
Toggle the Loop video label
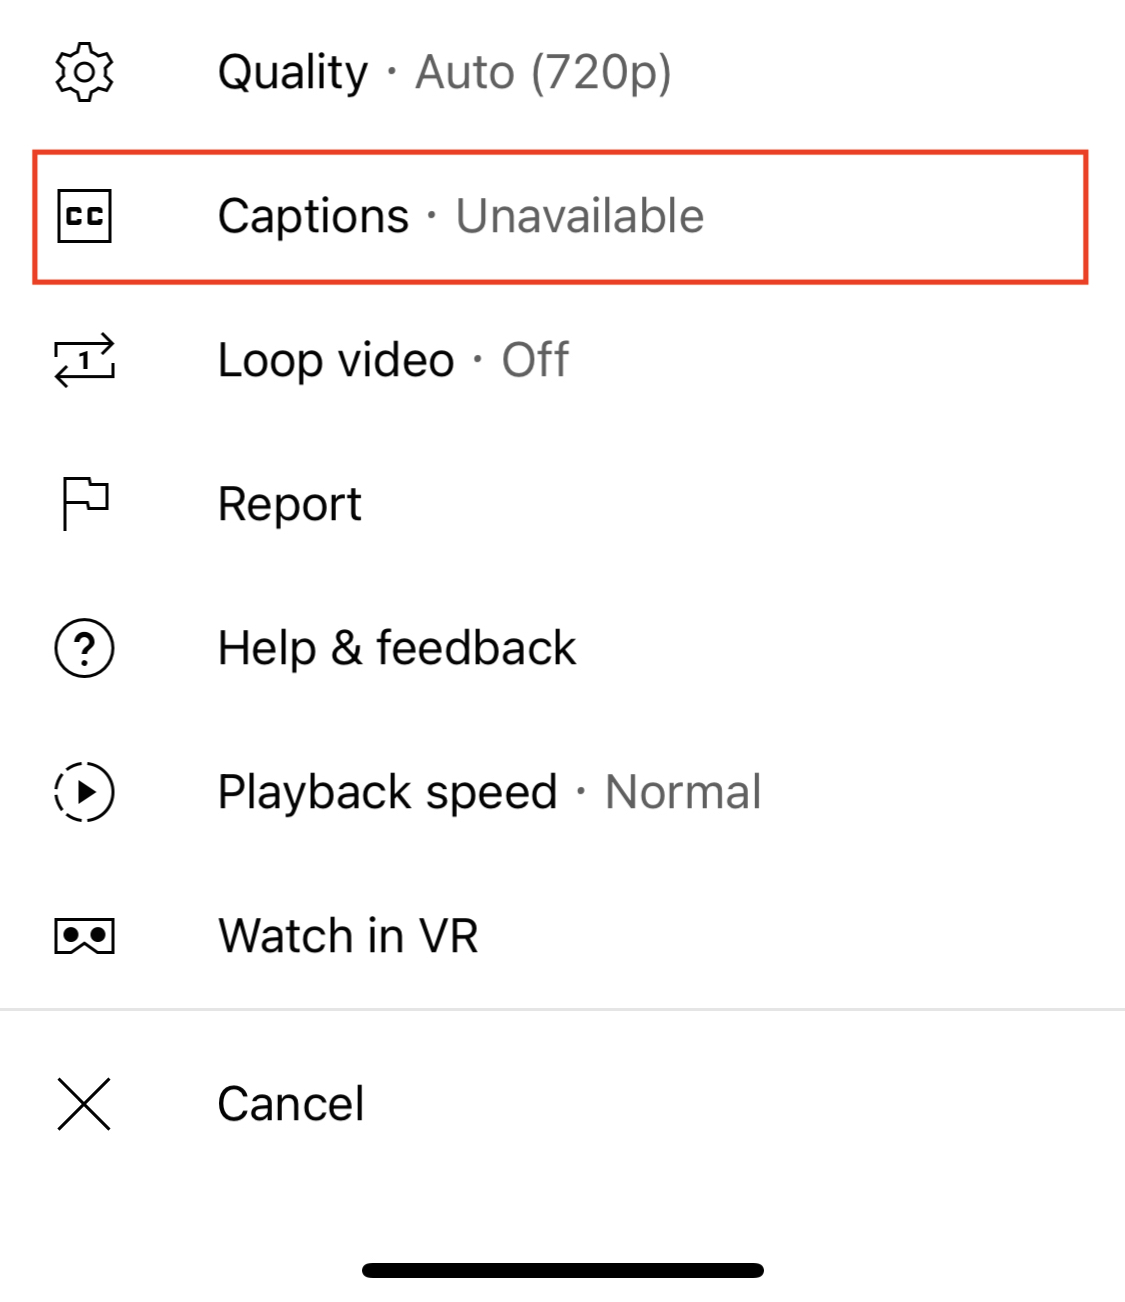coord(336,360)
